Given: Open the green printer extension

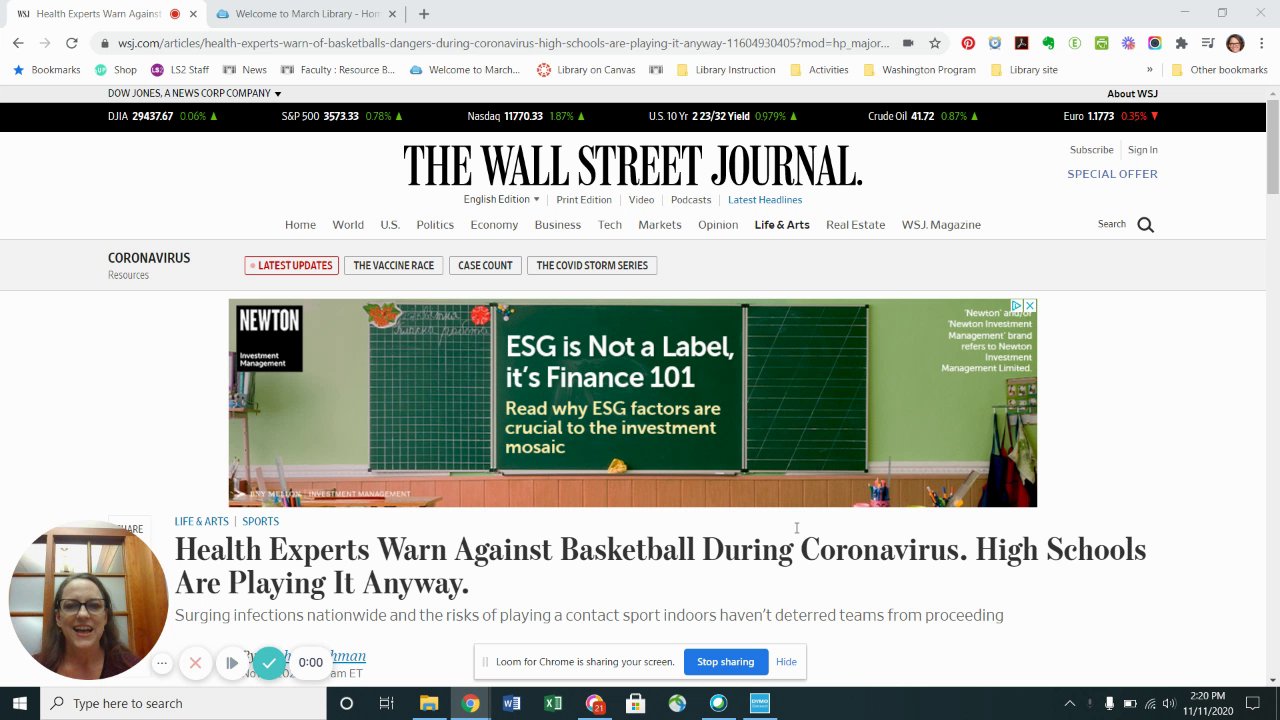Looking at the screenshot, I should point(1101,43).
